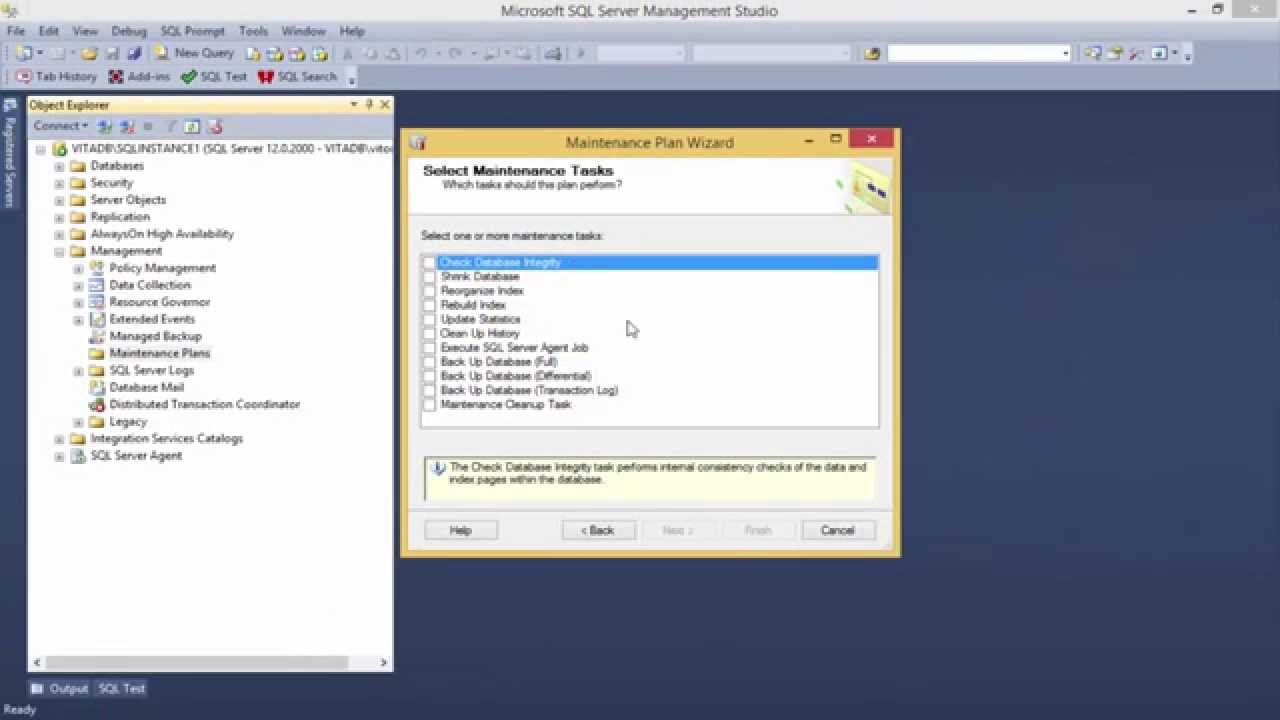1280x720 pixels.
Task: Open the Registered Servers side tab
Action: click(x=10, y=153)
